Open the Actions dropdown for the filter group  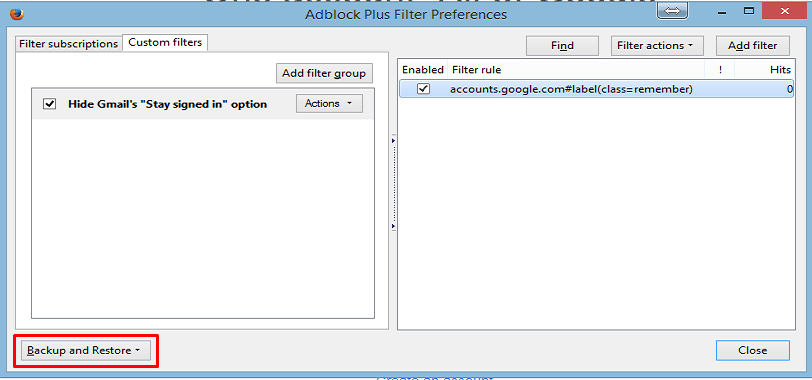click(329, 104)
